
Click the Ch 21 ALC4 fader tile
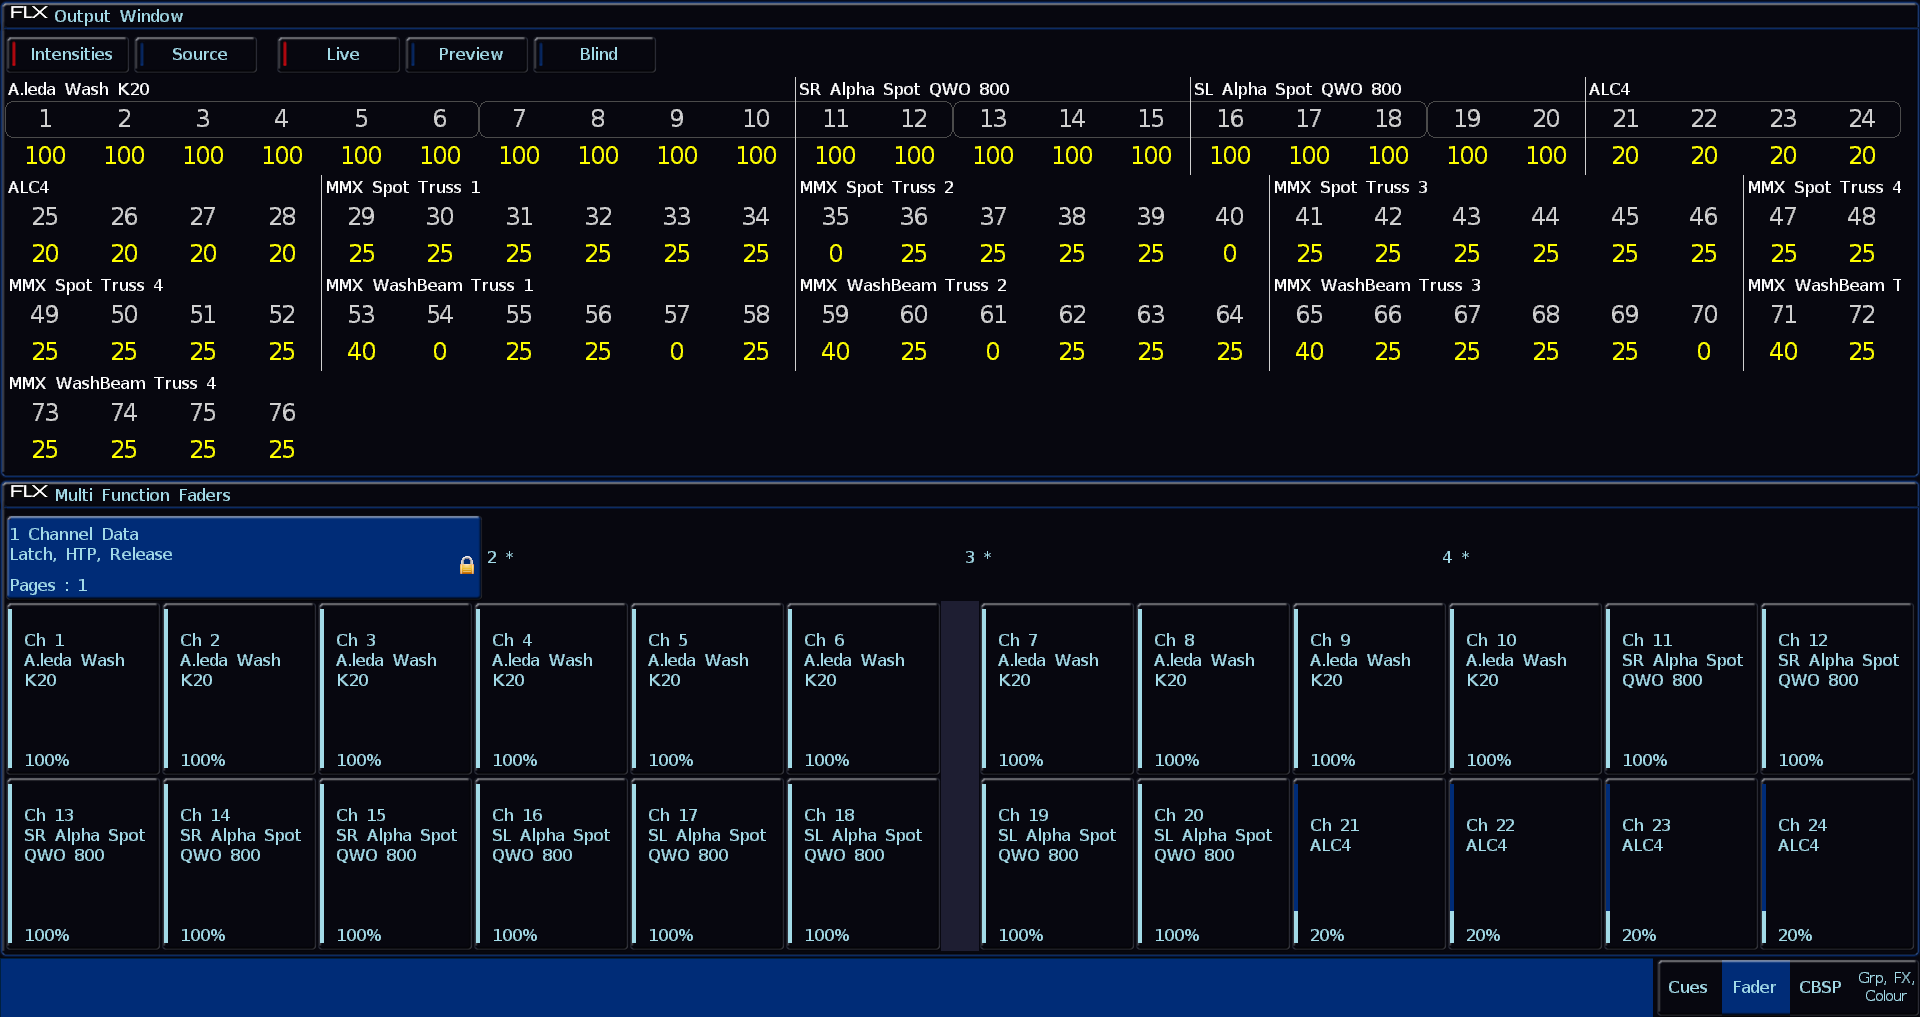1369,864
